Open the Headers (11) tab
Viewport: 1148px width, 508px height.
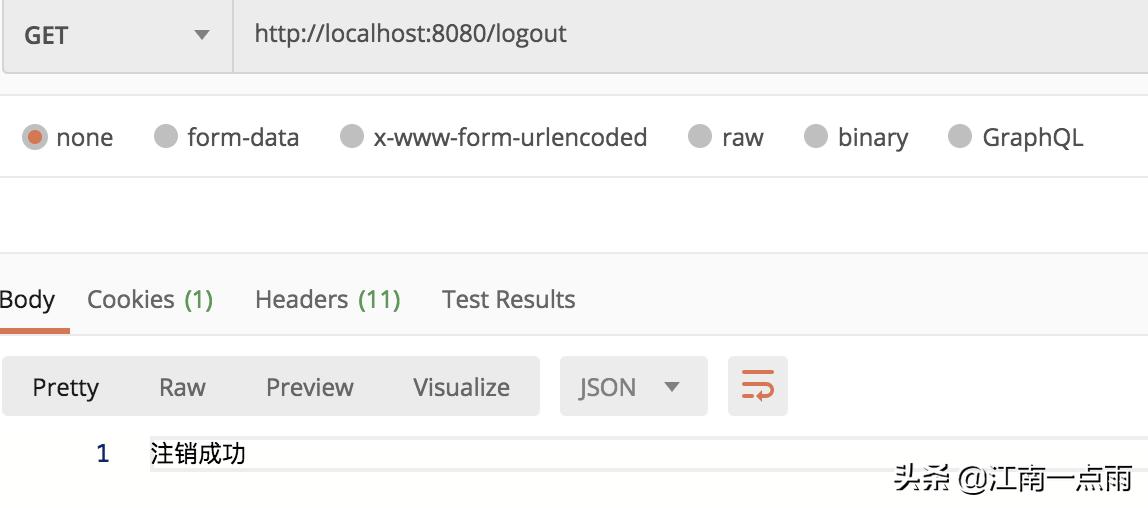click(x=327, y=299)
